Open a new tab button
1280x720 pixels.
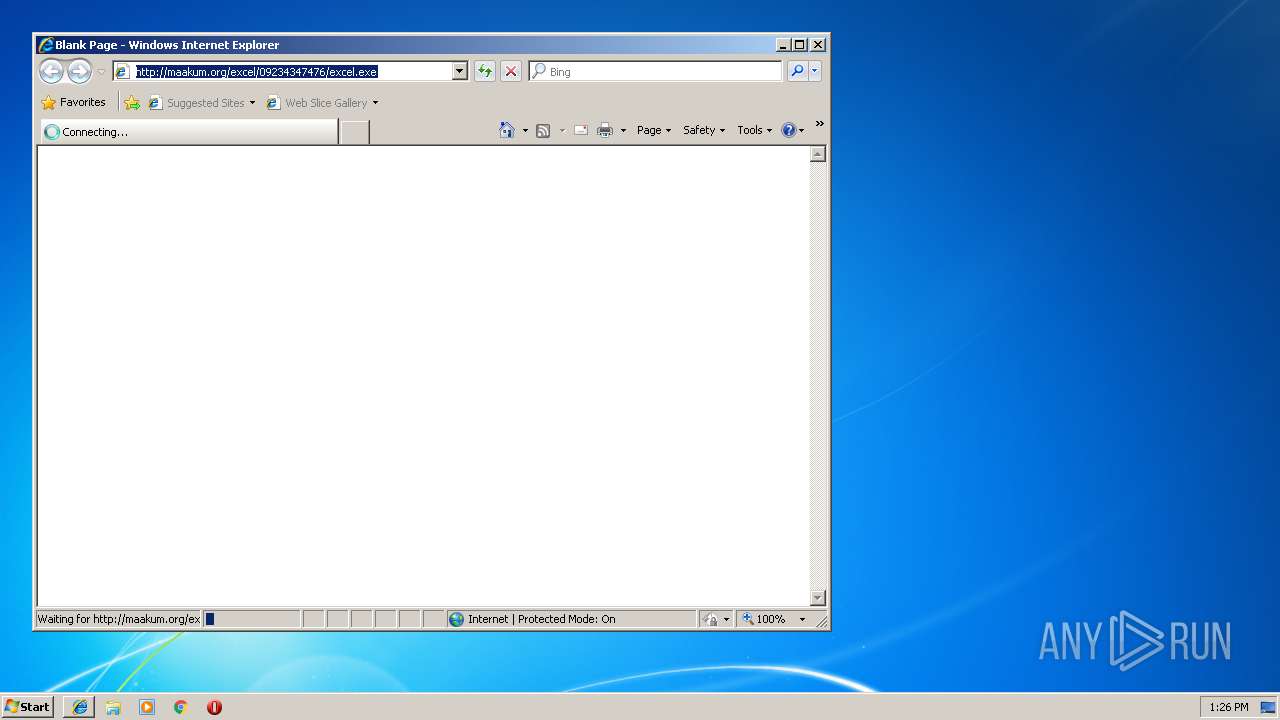click(x=354, y=132)
